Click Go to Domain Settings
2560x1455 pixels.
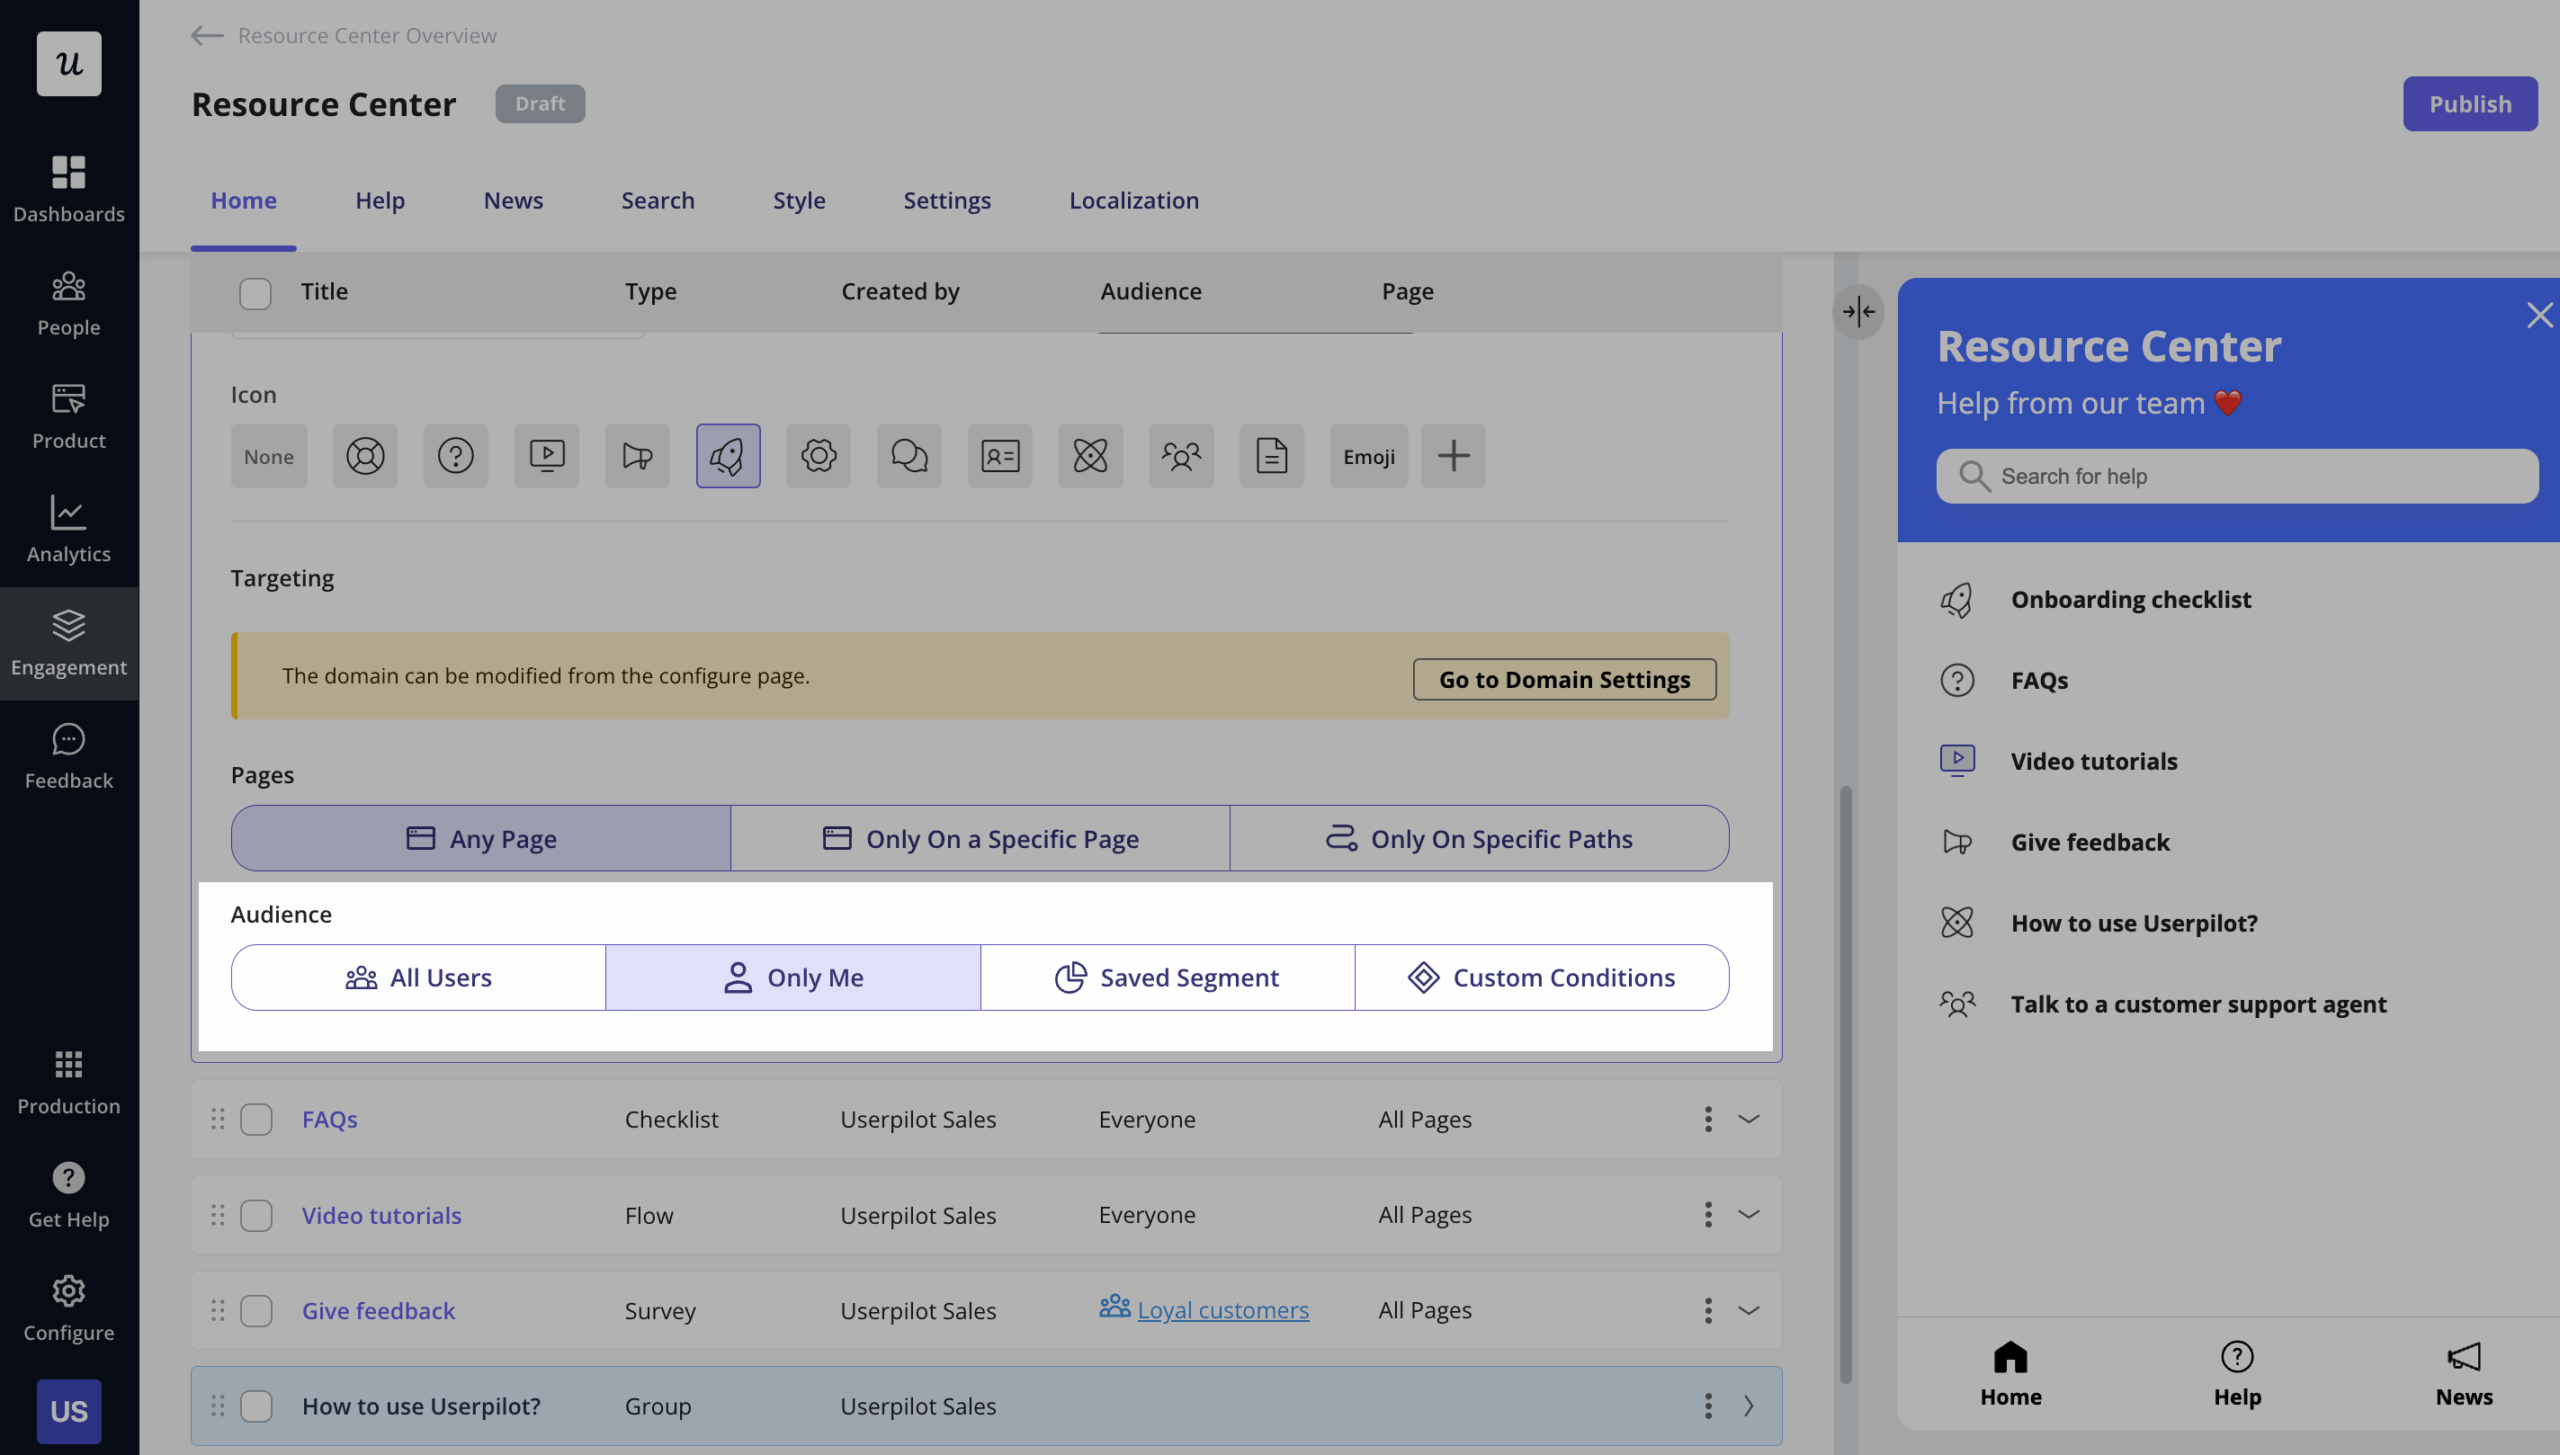[1563, 679]
